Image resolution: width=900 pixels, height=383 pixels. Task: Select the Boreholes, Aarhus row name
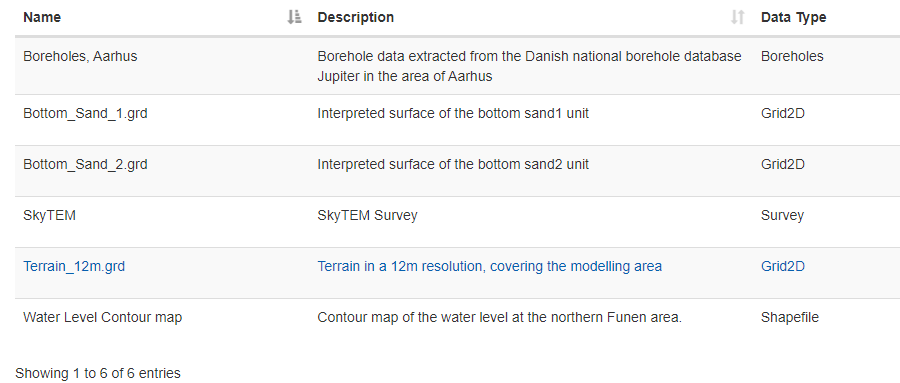tap(80, 56)
